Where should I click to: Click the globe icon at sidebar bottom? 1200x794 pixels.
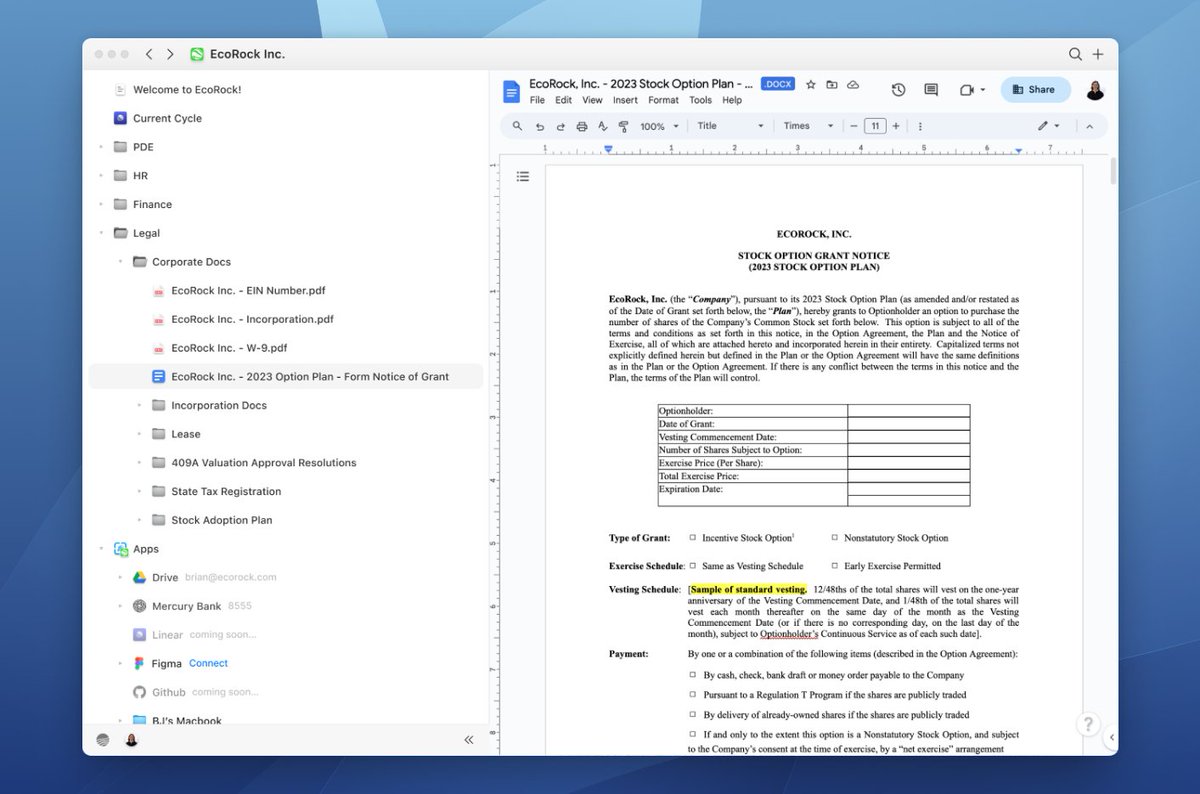coord(103,740)
